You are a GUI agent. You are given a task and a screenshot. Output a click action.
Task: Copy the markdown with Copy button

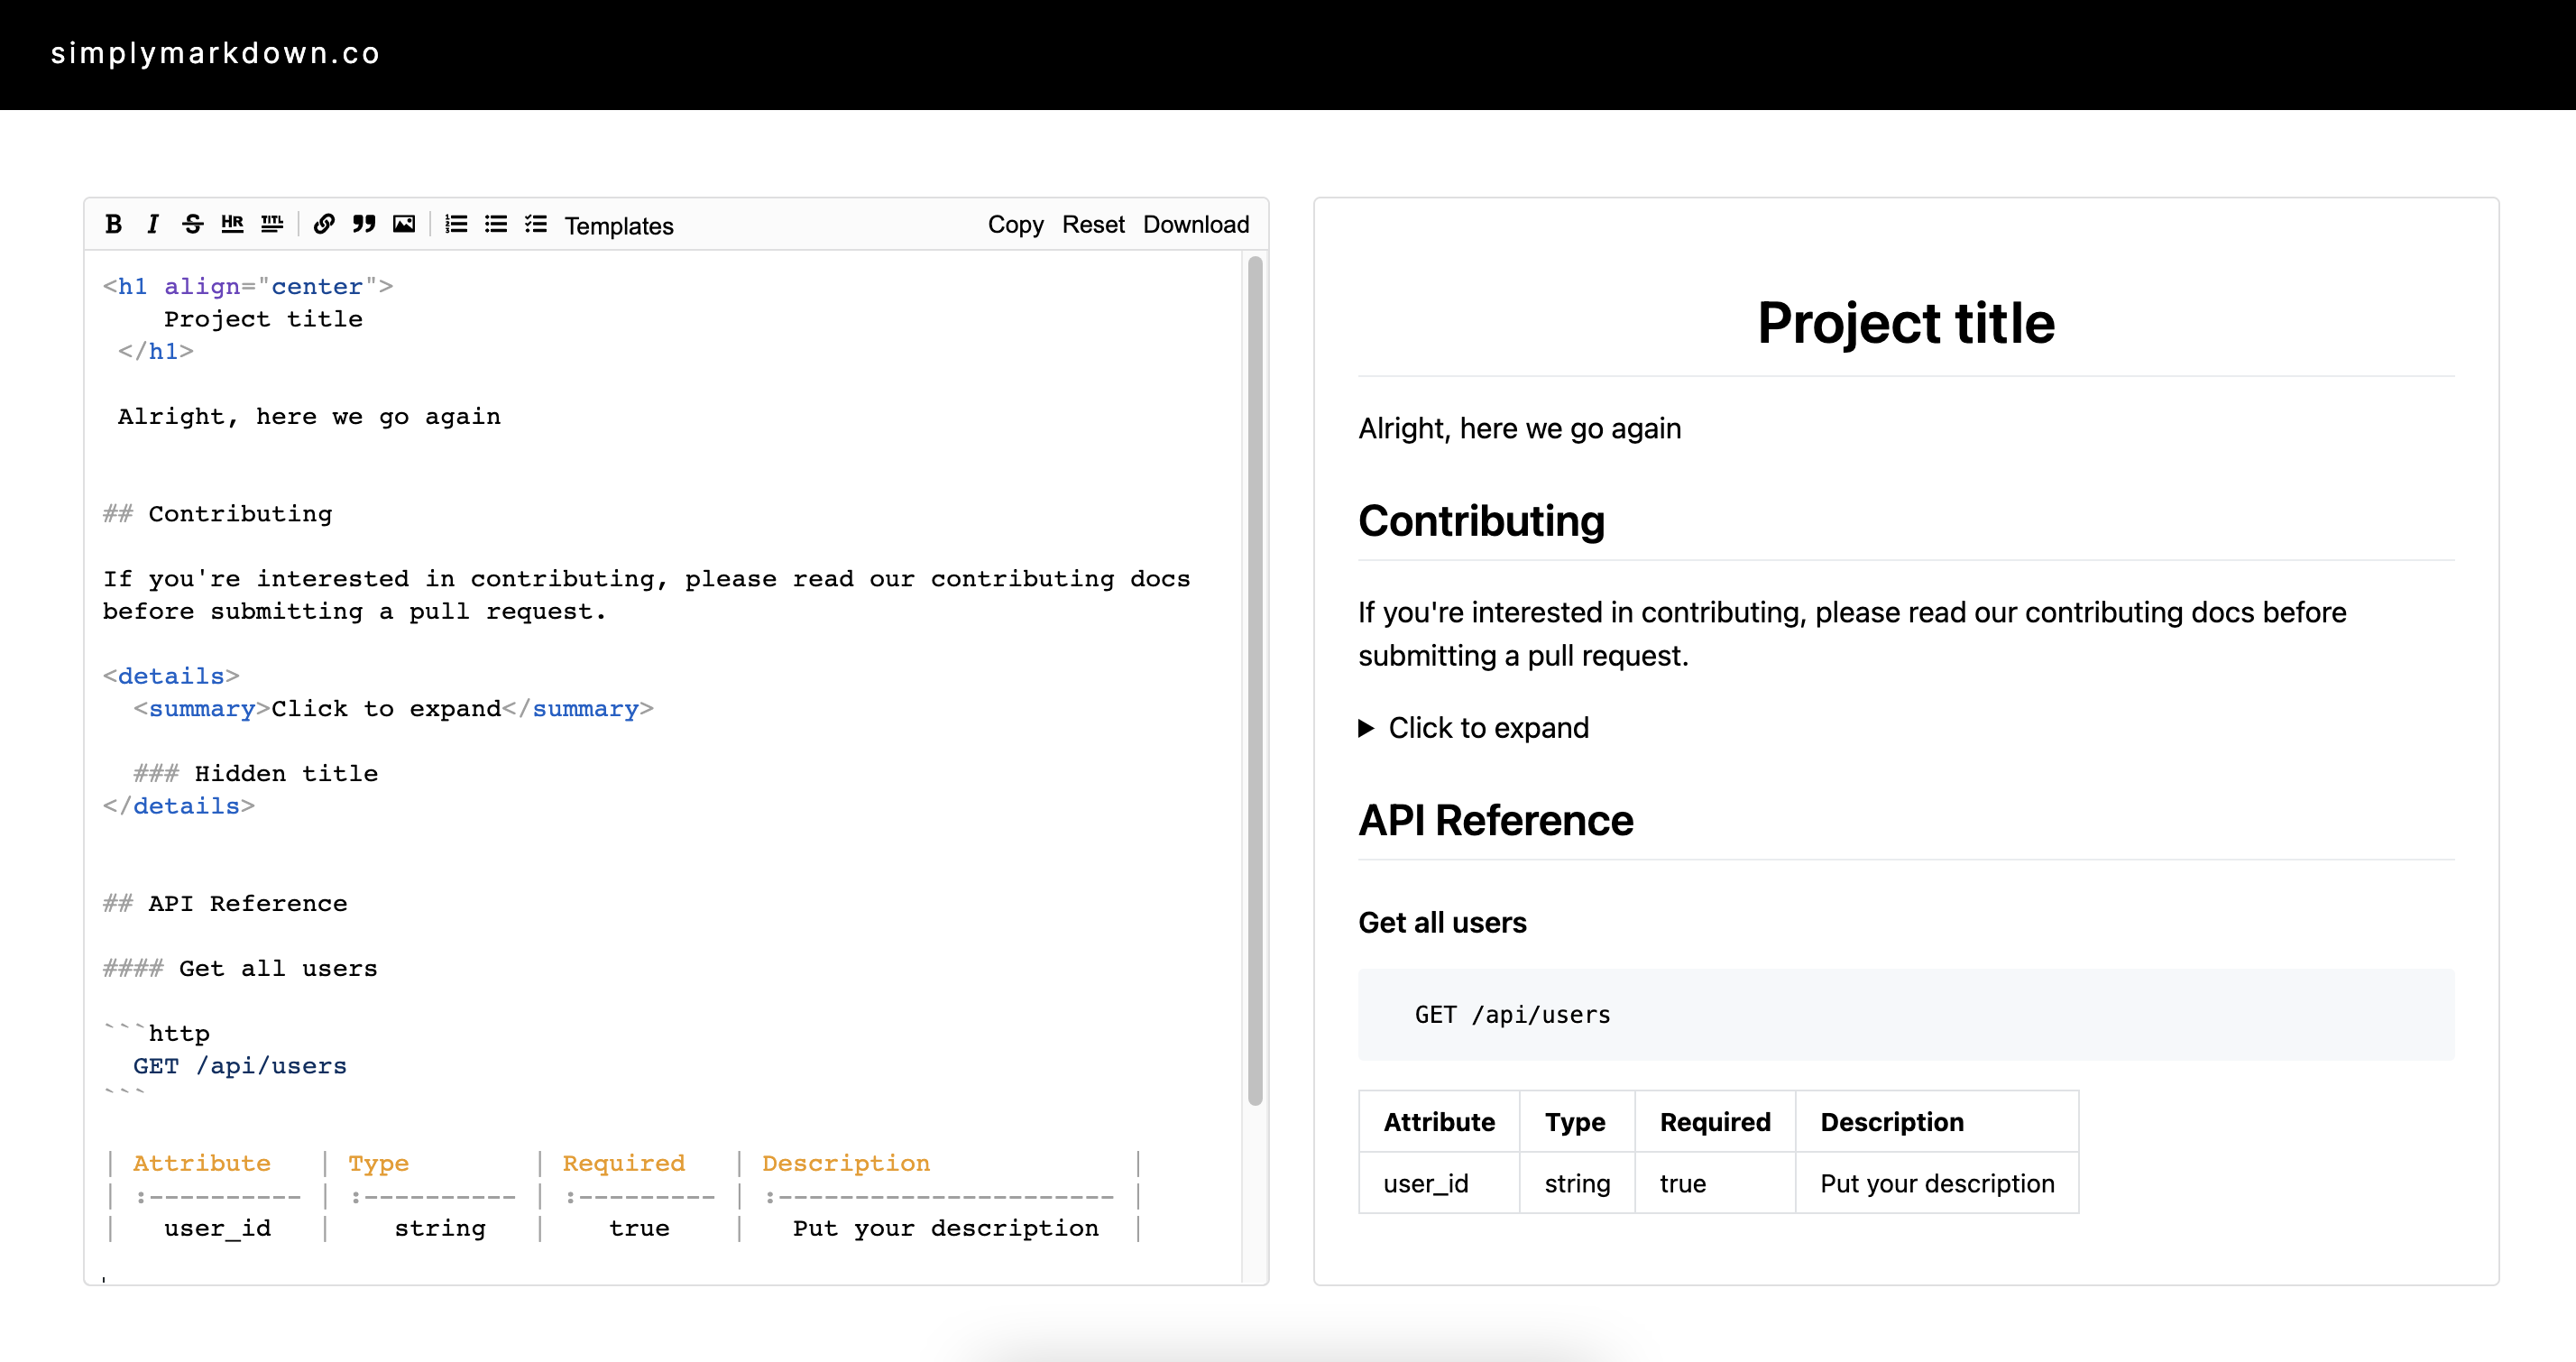tap(1015, 225)
